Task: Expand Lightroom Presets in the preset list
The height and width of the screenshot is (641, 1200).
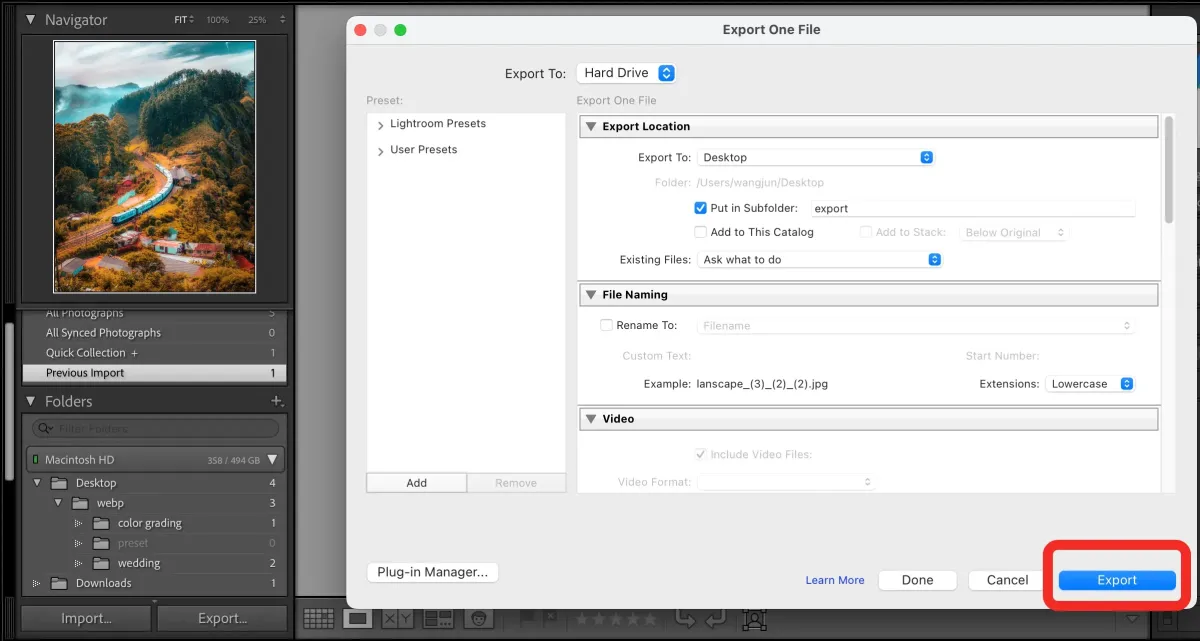Action: click(x=381, y=126)
